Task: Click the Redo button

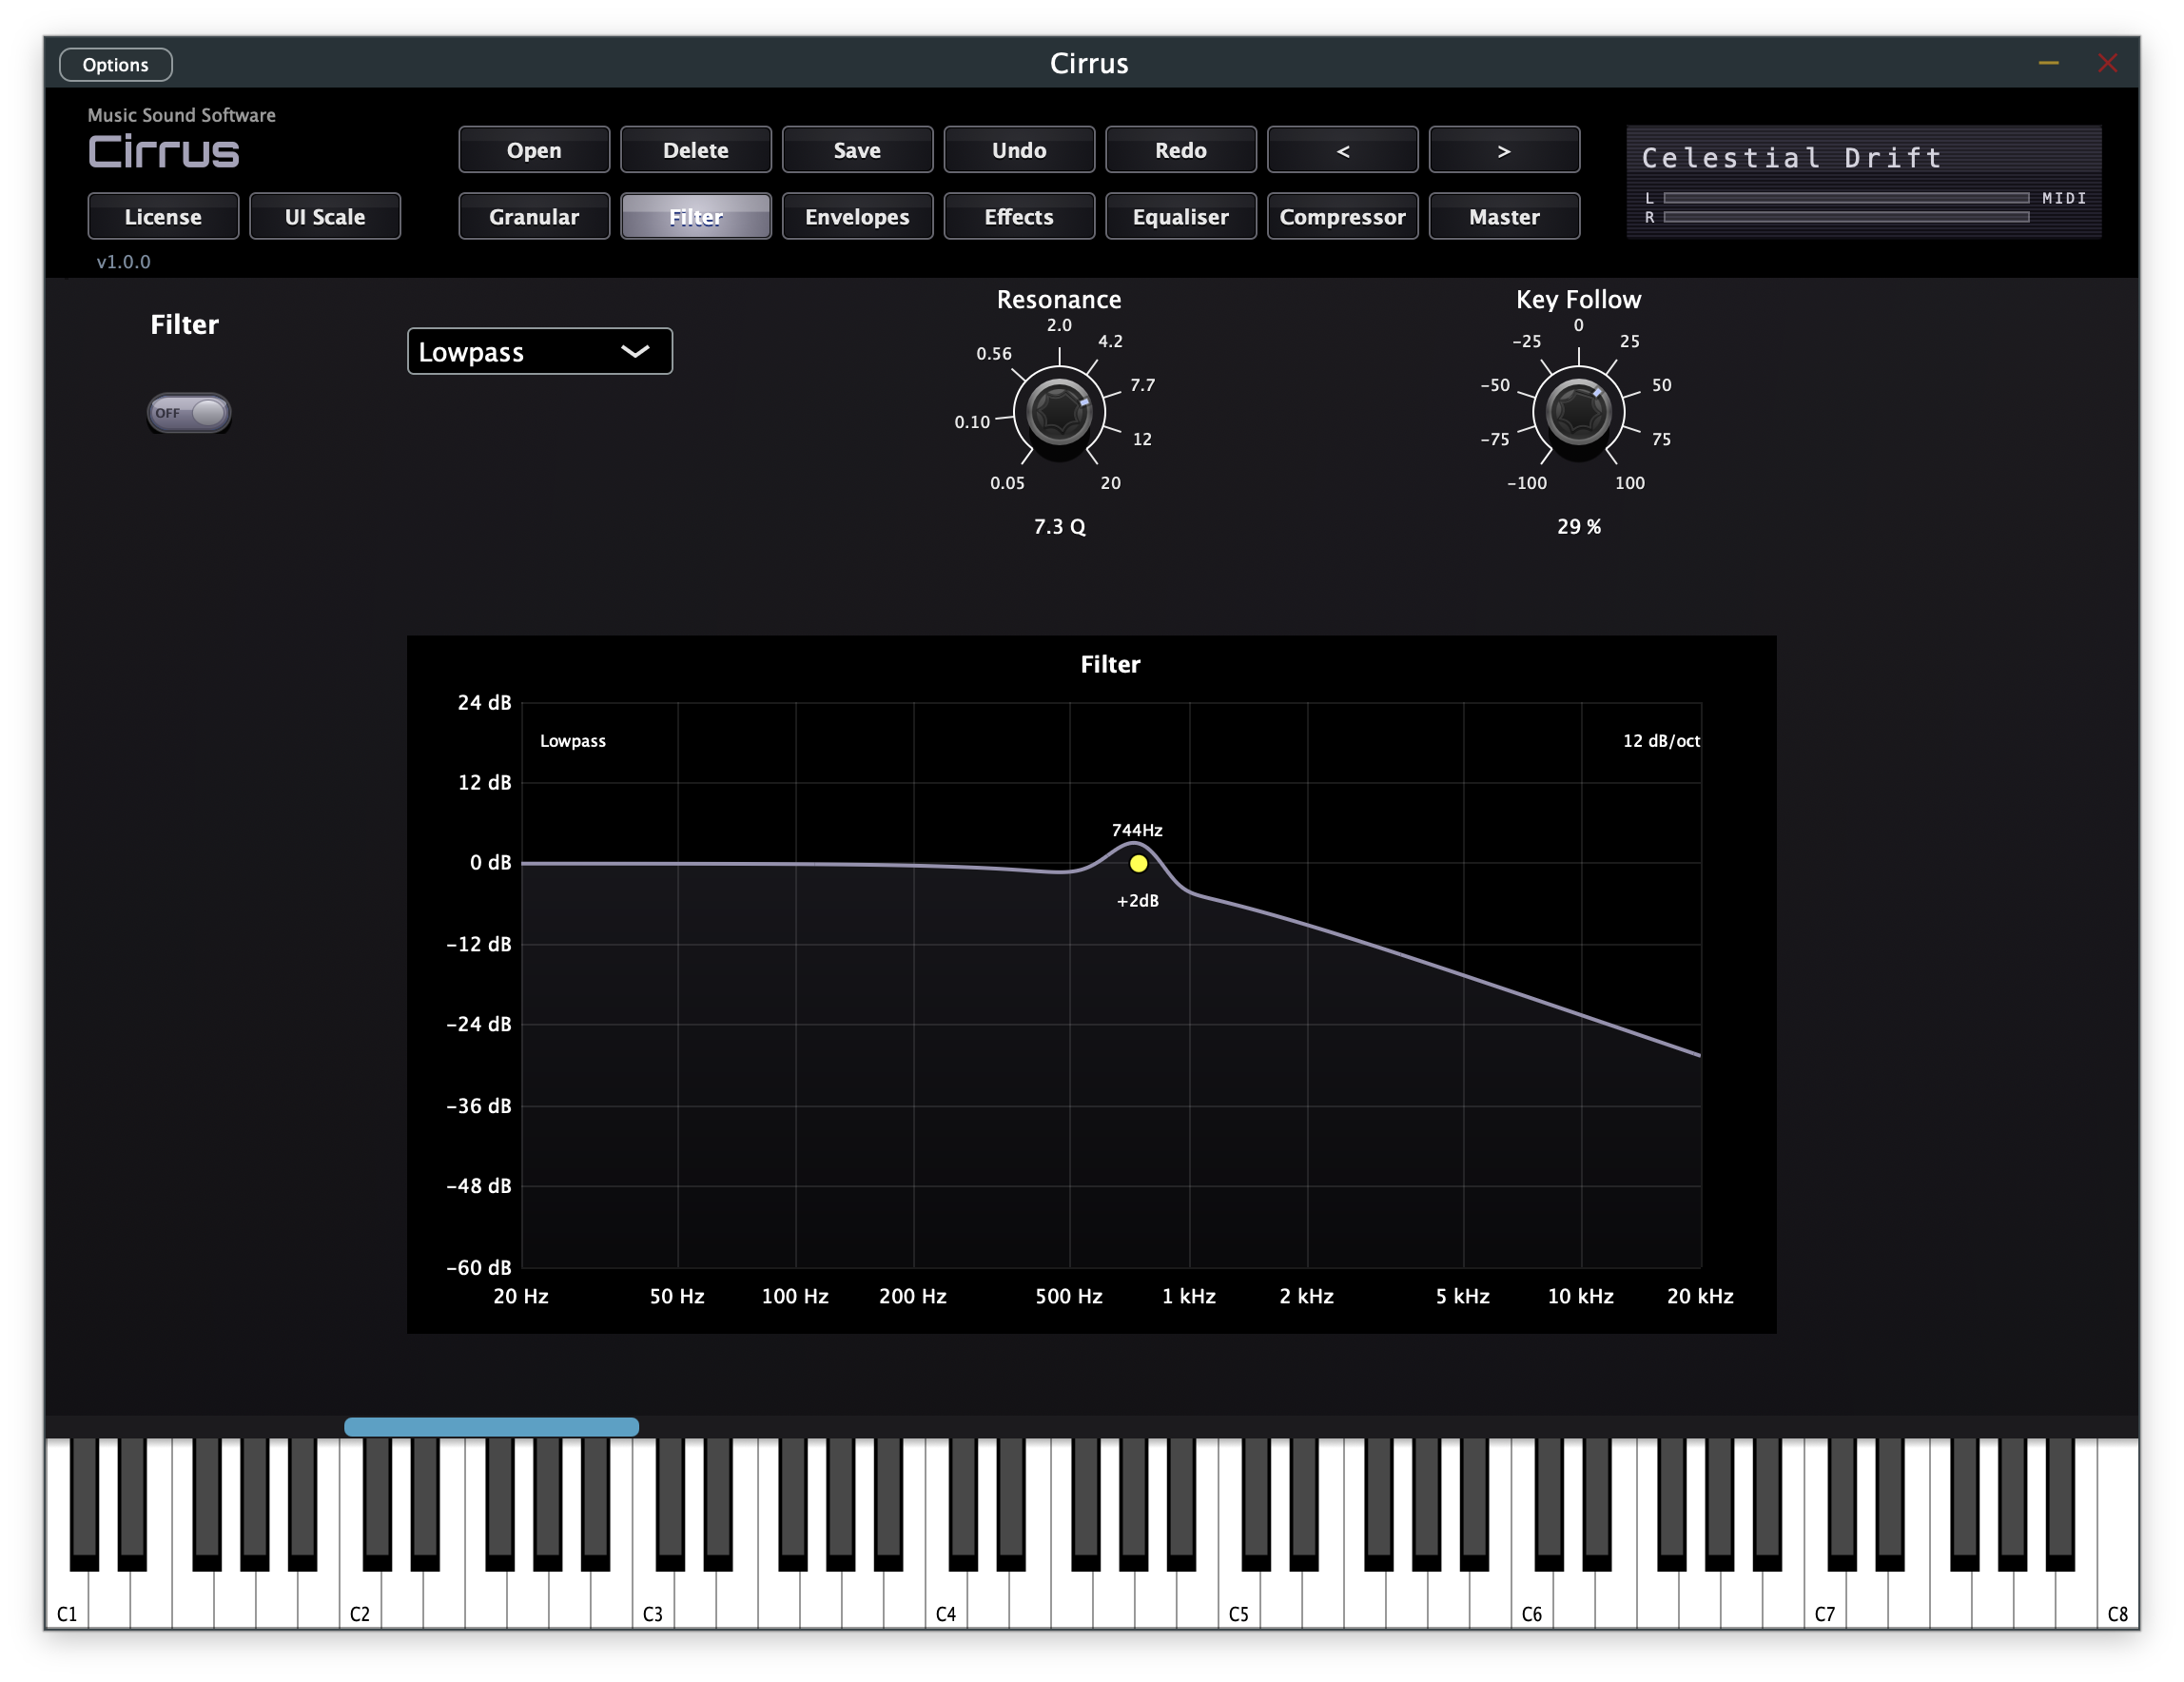Action: [1181, 149]
